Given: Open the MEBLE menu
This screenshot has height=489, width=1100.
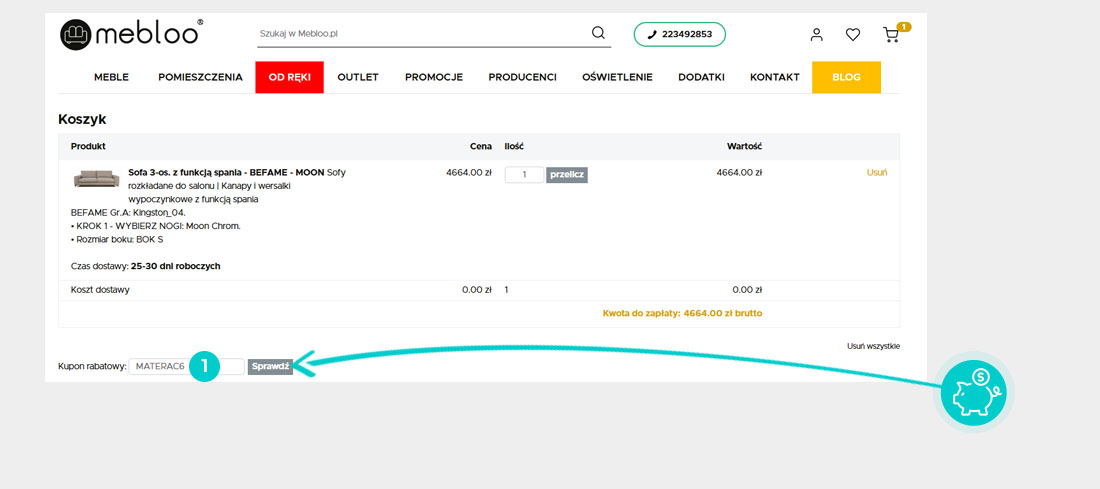Looking at the screenshot, I should [112, 77].
